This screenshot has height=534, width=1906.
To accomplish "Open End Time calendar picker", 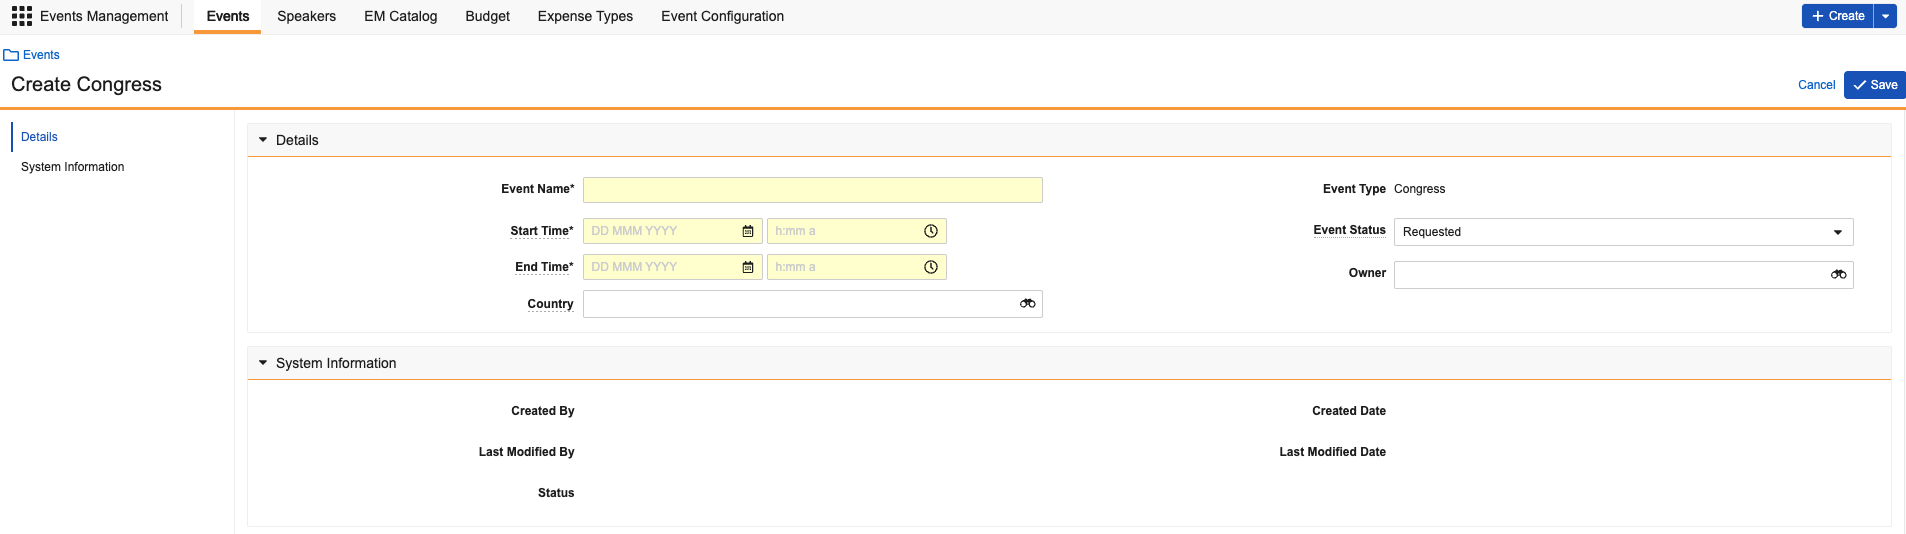I will (x=748, y=267).
